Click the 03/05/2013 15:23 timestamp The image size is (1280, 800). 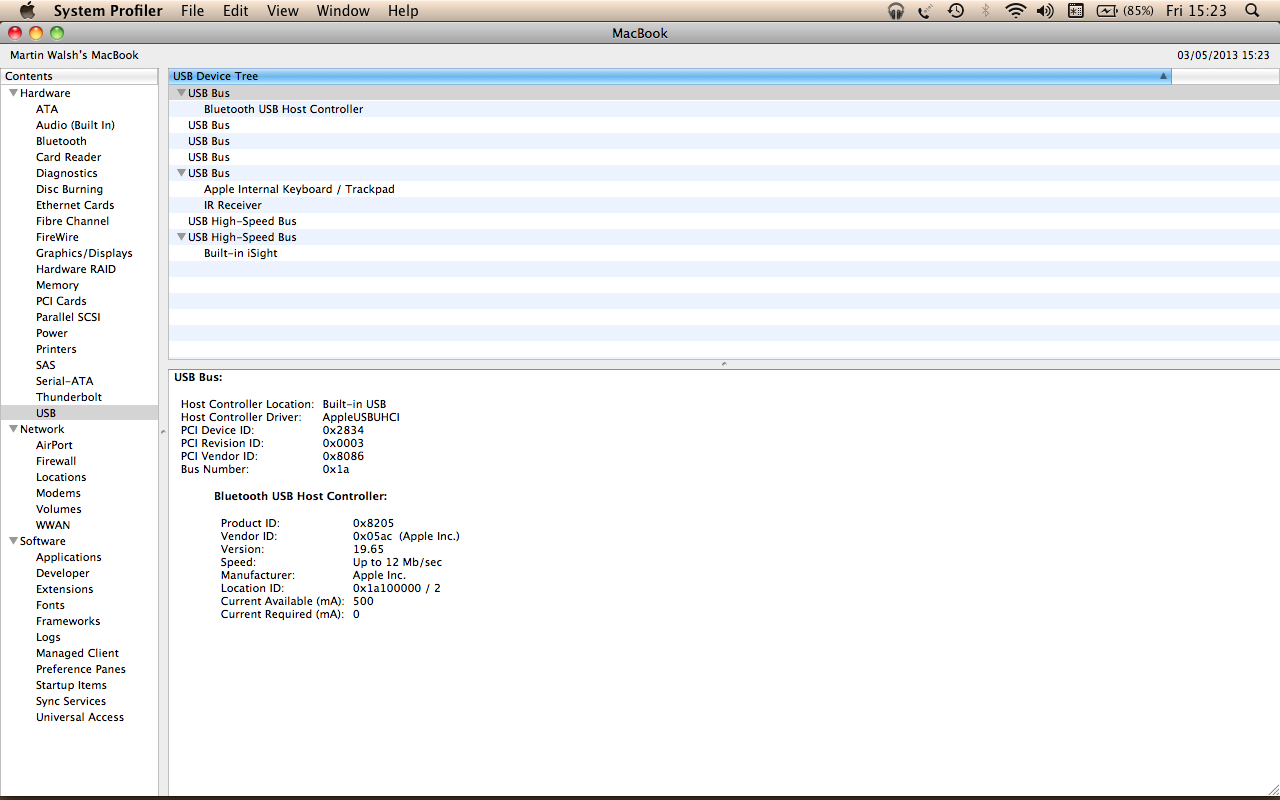[1223, 55]
